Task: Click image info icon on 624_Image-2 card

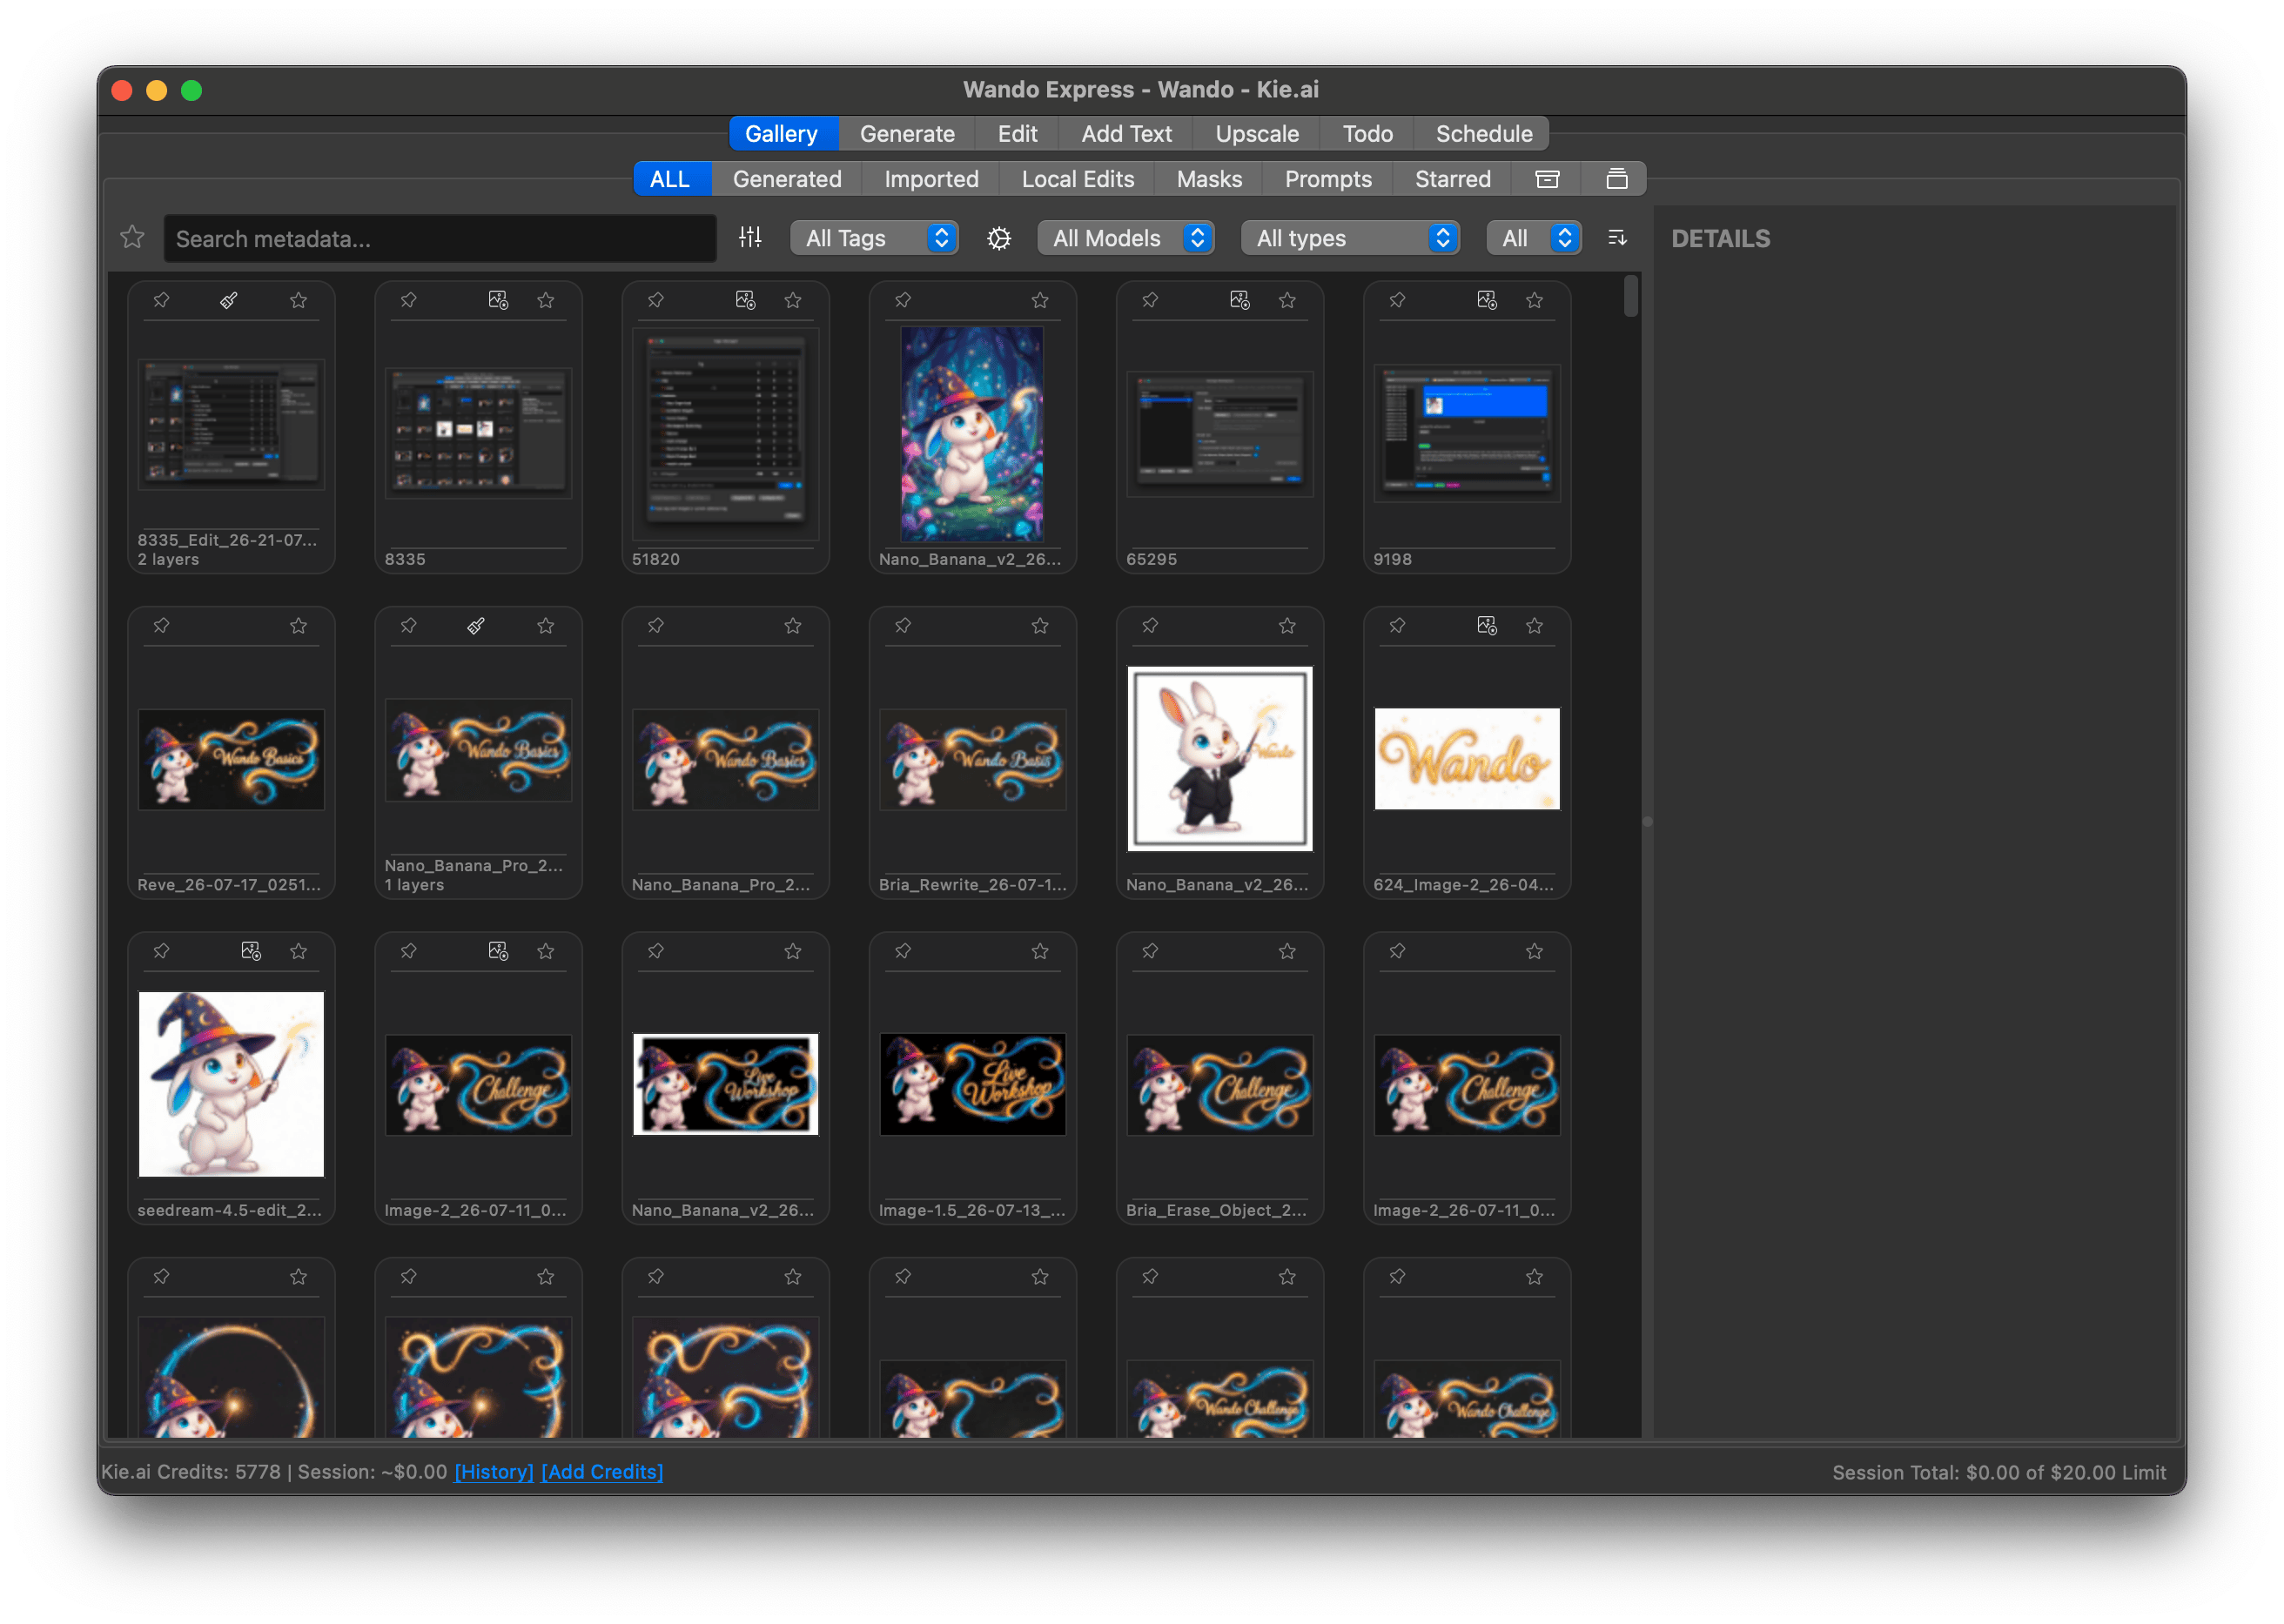Action: [x=1486, y=626]
